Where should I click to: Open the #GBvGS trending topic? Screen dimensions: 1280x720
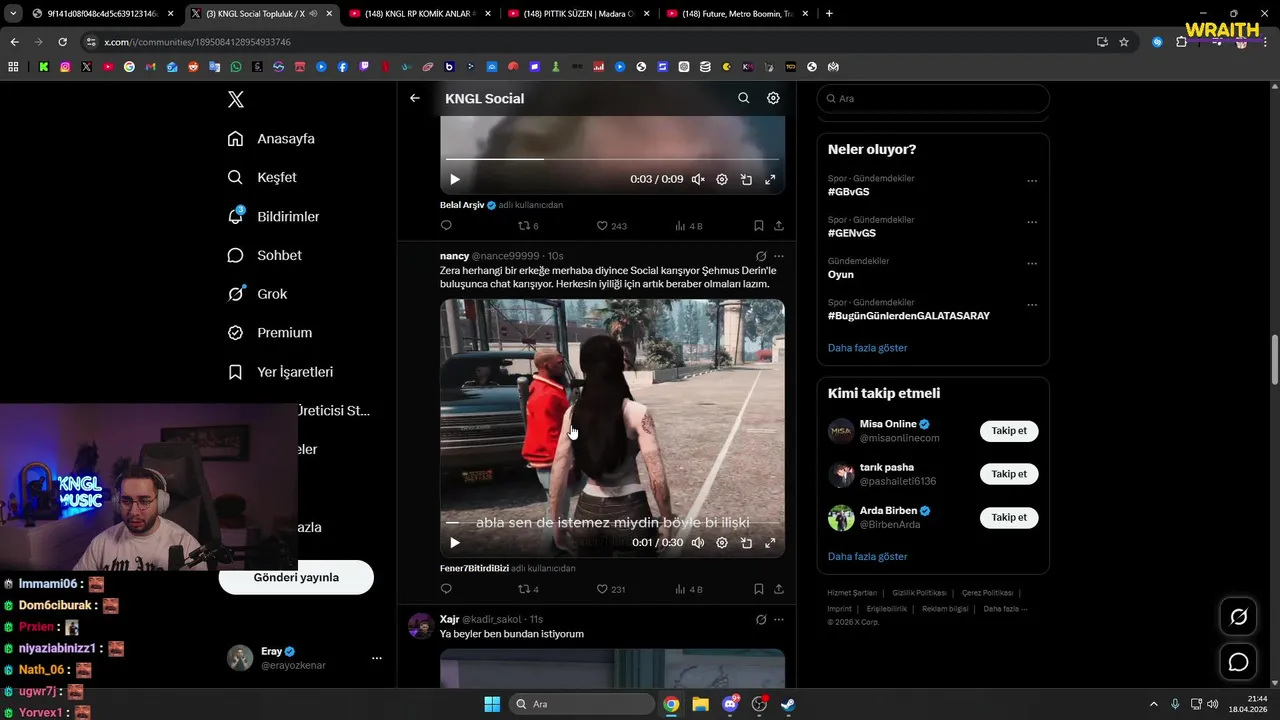pos(849,191)
